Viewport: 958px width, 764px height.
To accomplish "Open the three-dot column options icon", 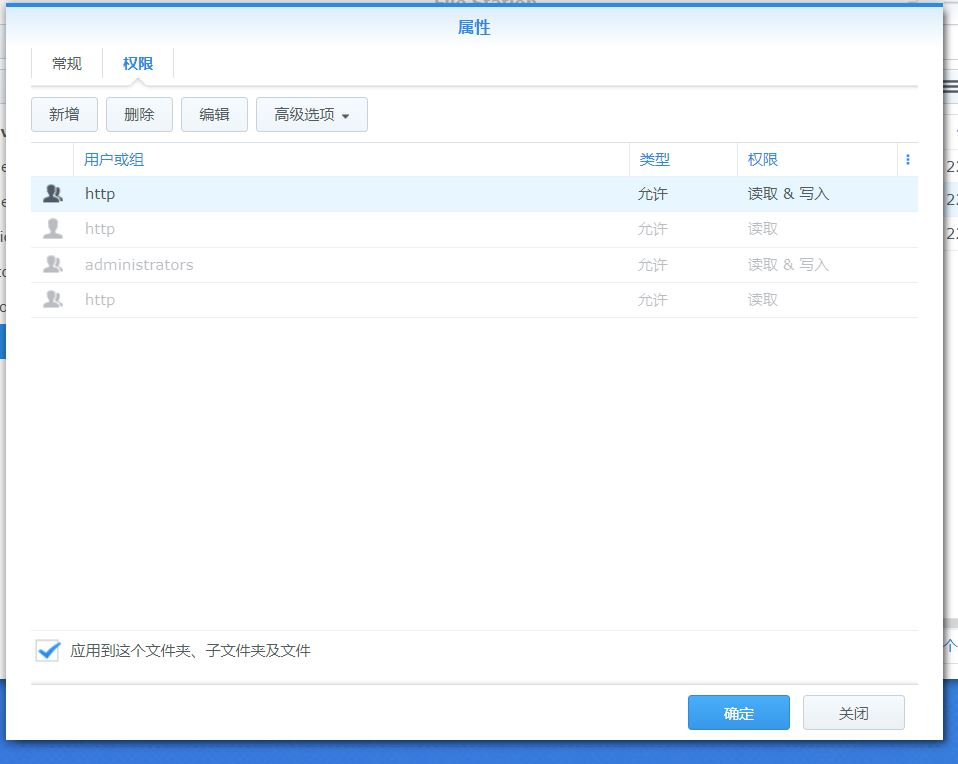I will click(x=907, y=159).
